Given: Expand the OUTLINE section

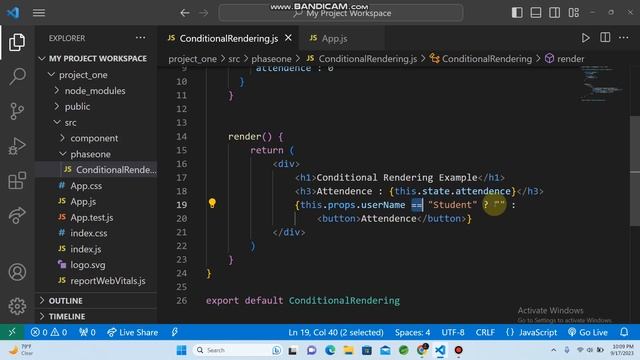Looking at the screenshot, I should click(x=96, y=300).
